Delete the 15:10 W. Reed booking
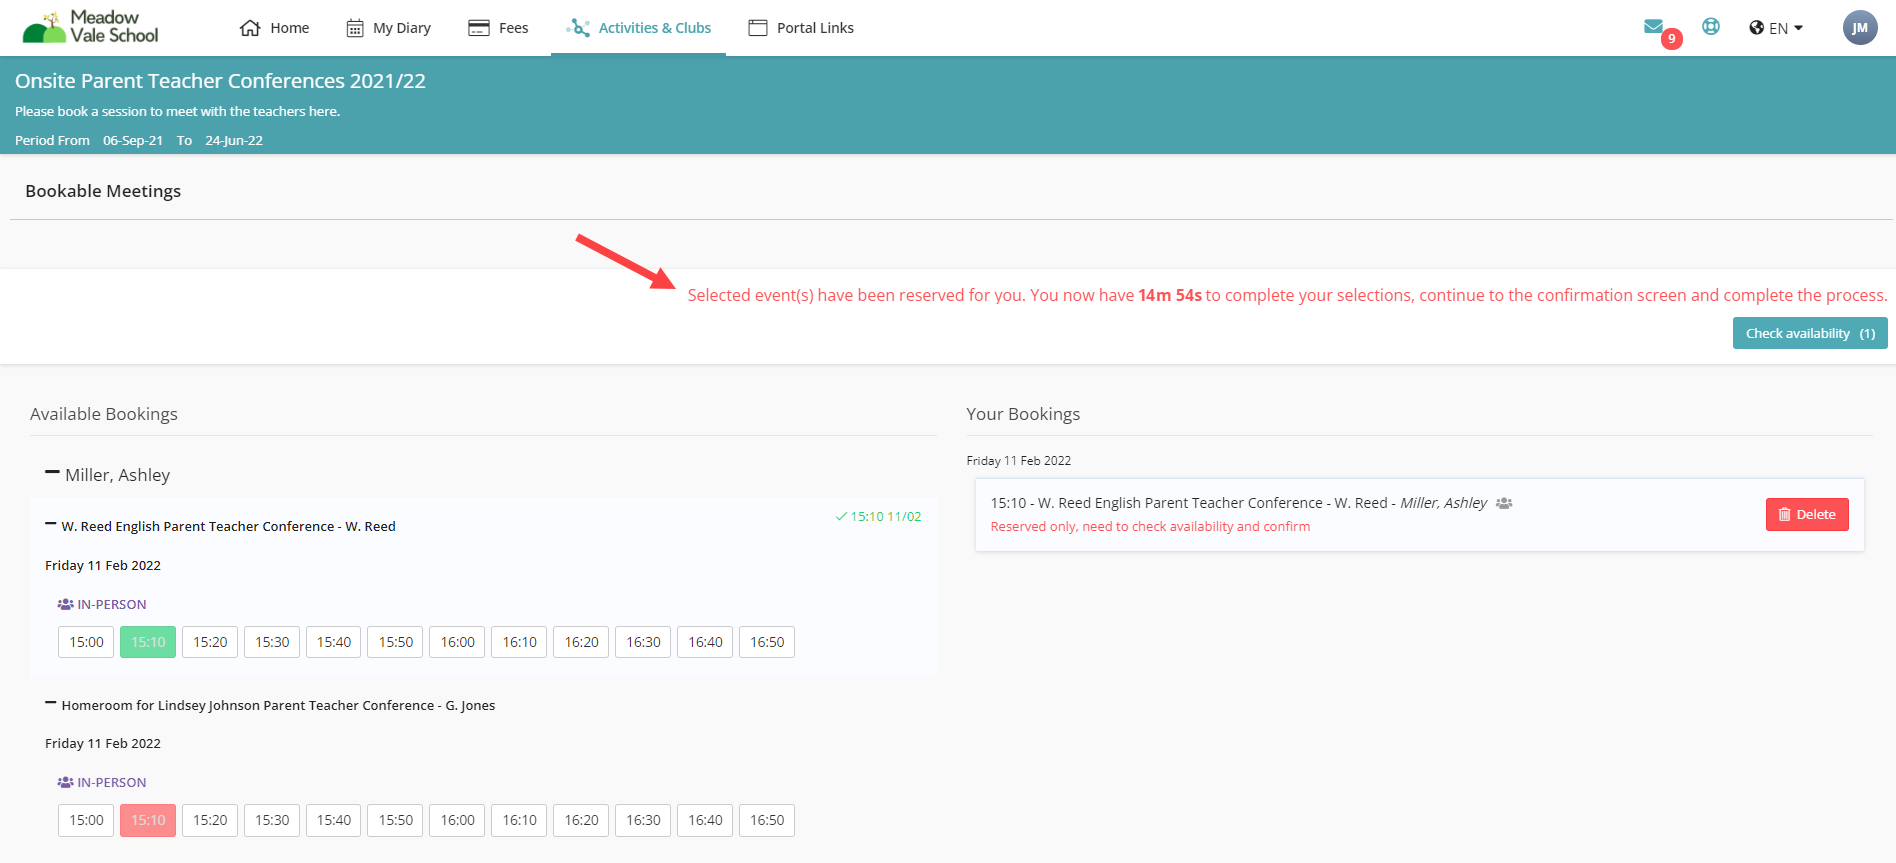Viewport: 1896px width, 863px height. click(x=1806, y=514)
